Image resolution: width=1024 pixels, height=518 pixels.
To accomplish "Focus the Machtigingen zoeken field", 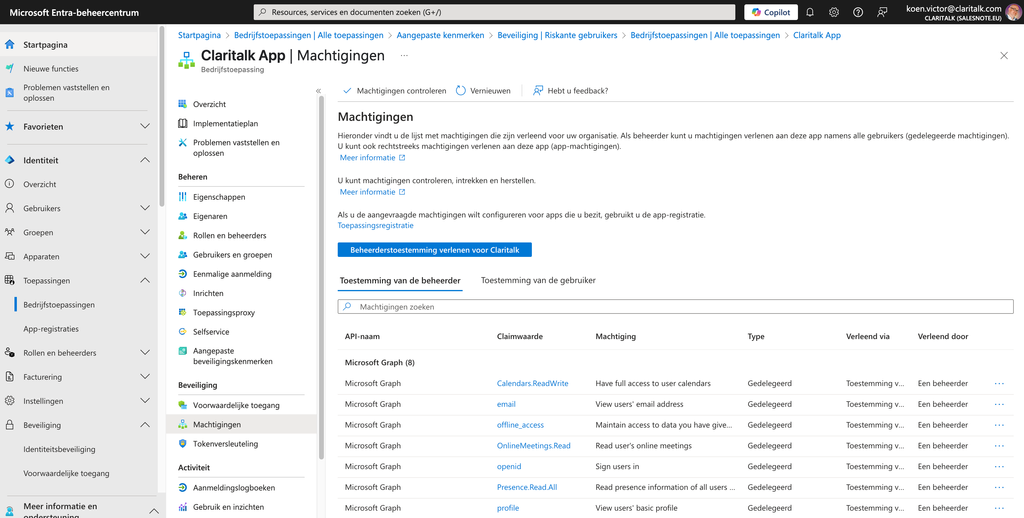I will 675,306.
